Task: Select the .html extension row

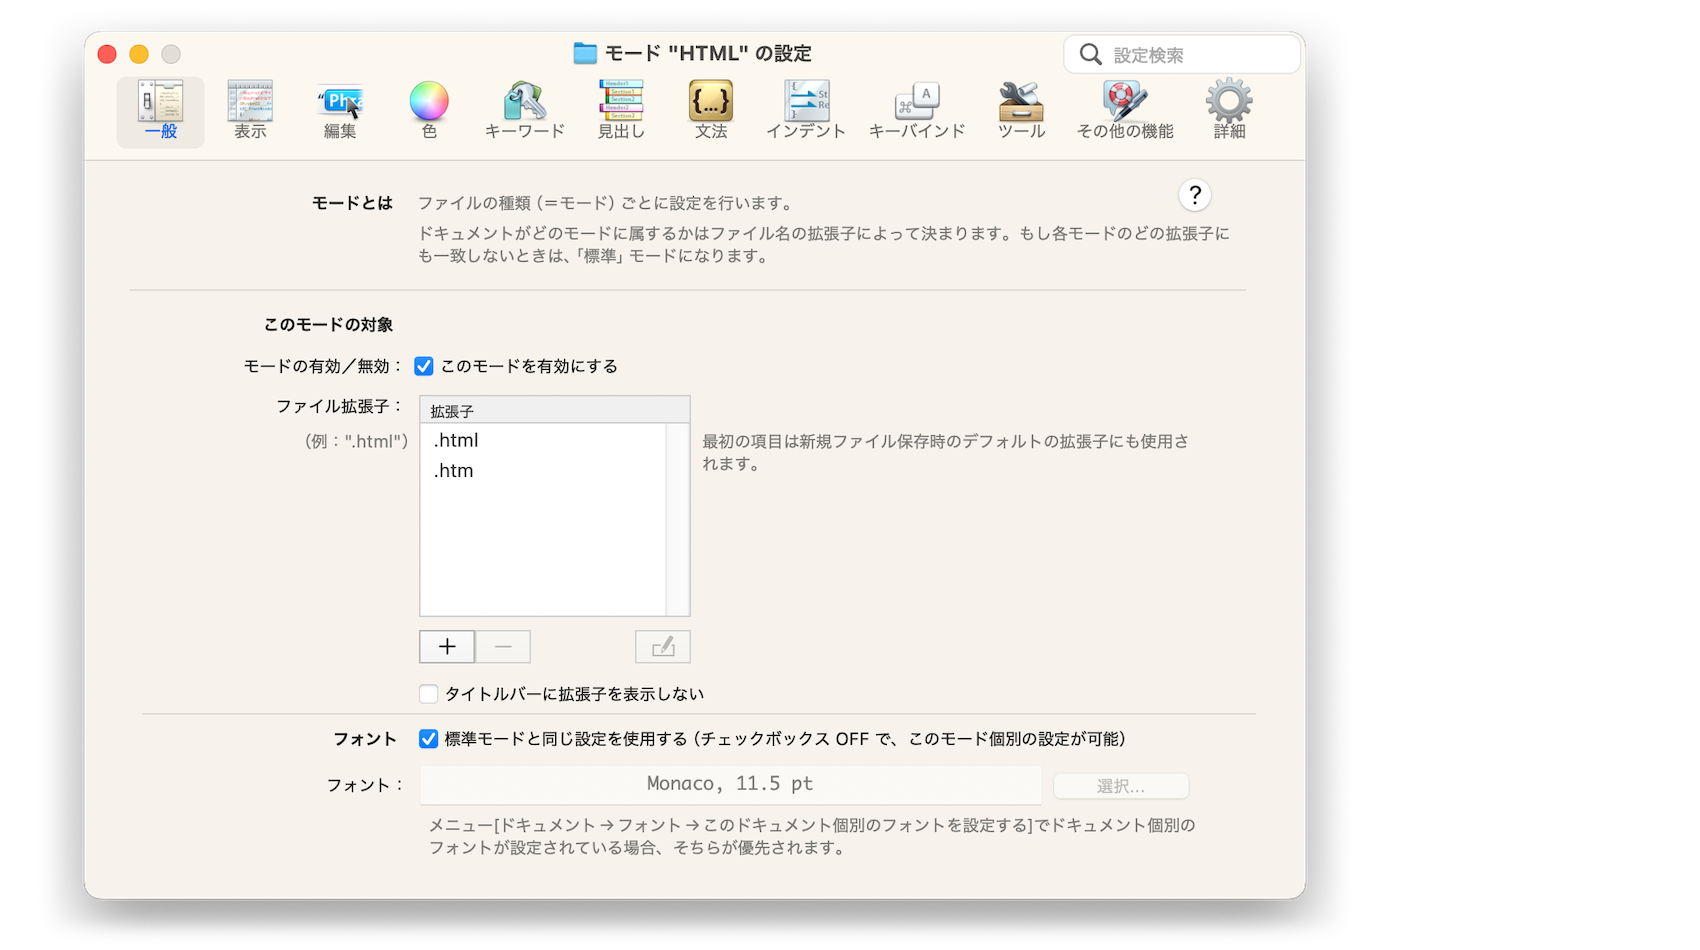Action: click(542, 440)
